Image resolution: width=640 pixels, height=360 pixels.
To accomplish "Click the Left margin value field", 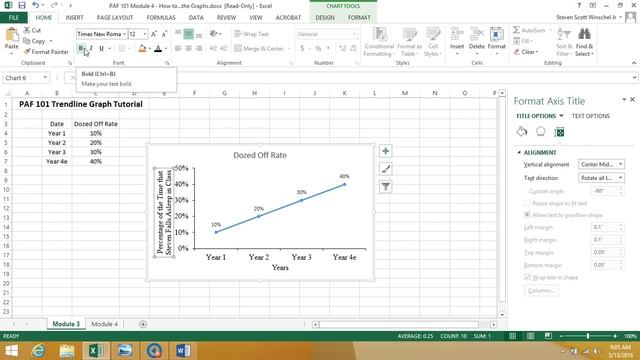I will tap(604, 227).
